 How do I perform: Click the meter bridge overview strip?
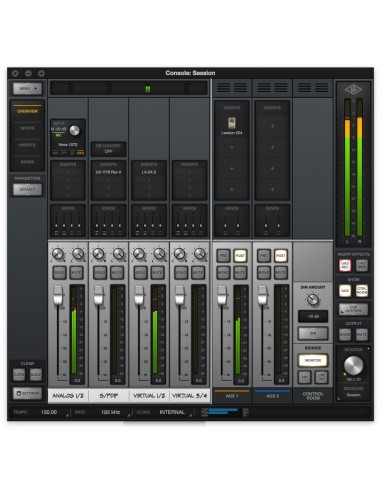pyautogui.click(x=129, y=88)
